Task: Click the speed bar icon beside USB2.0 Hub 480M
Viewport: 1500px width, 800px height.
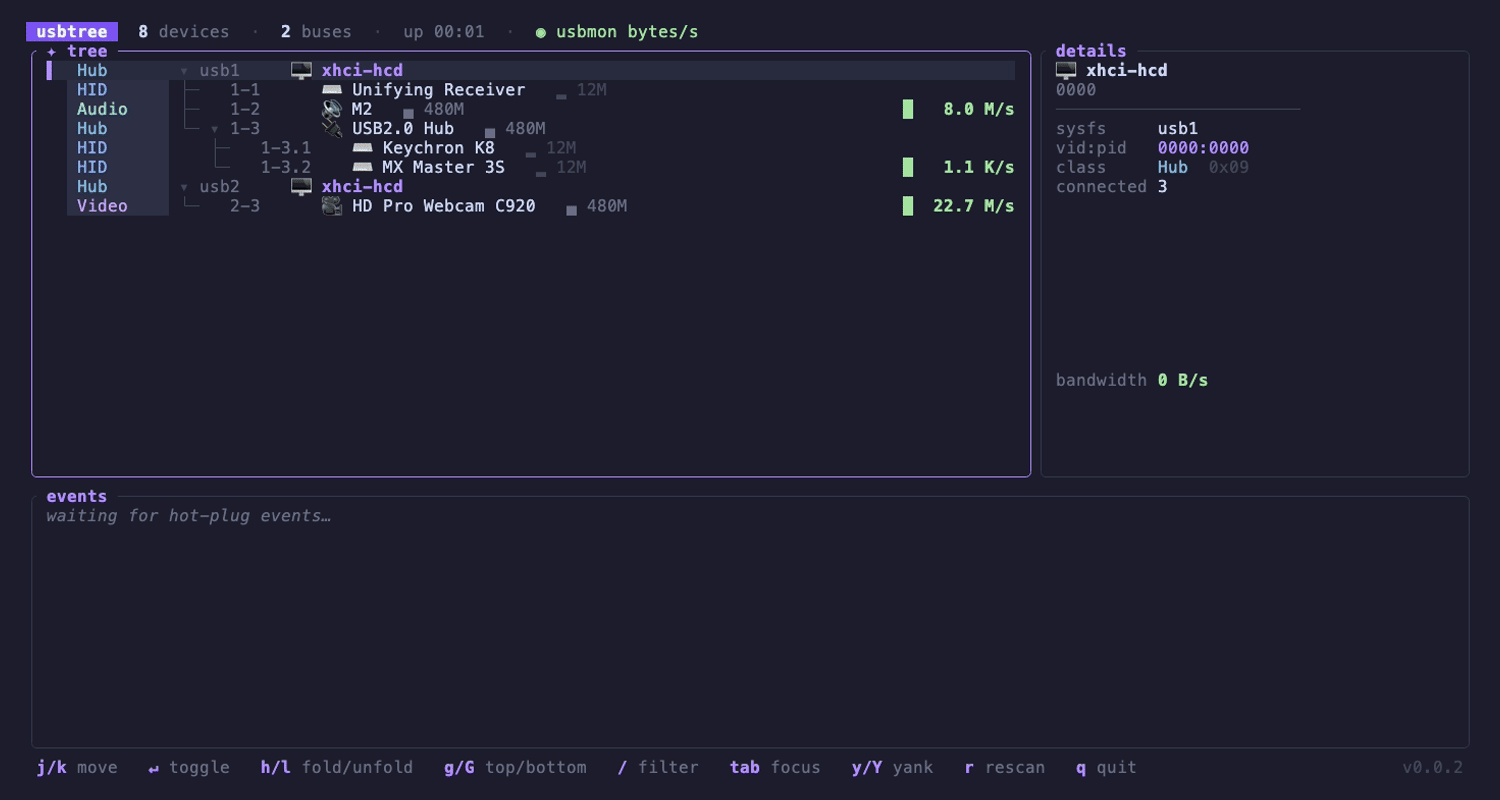Action: point(490,132)
